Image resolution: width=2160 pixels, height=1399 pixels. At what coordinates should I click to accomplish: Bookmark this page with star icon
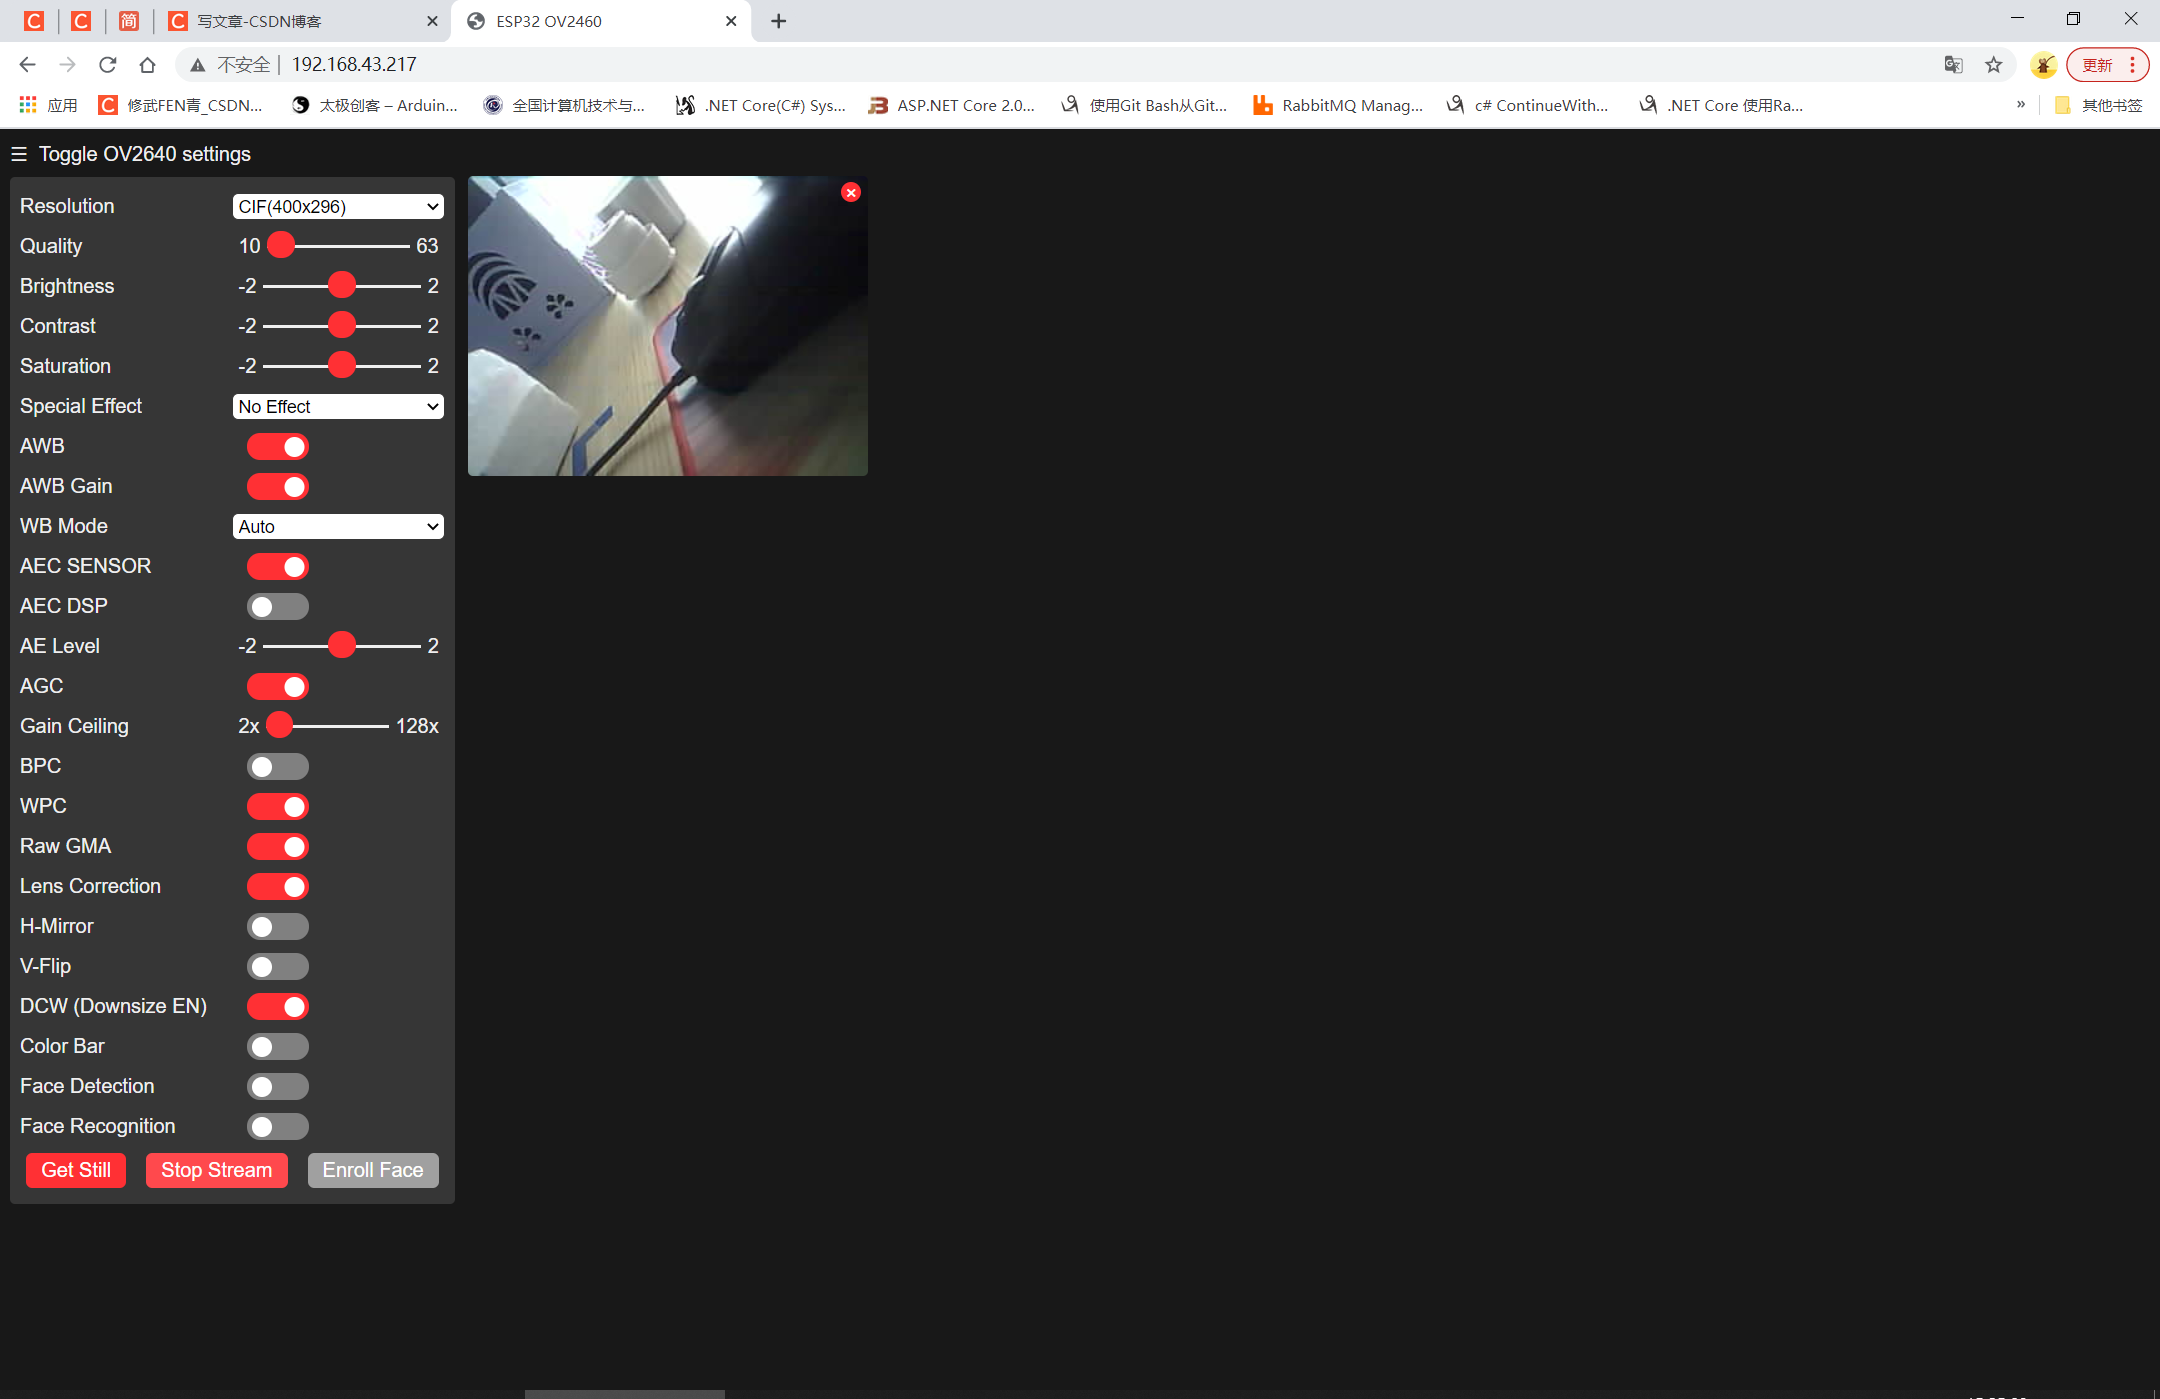pos(1994,65)
